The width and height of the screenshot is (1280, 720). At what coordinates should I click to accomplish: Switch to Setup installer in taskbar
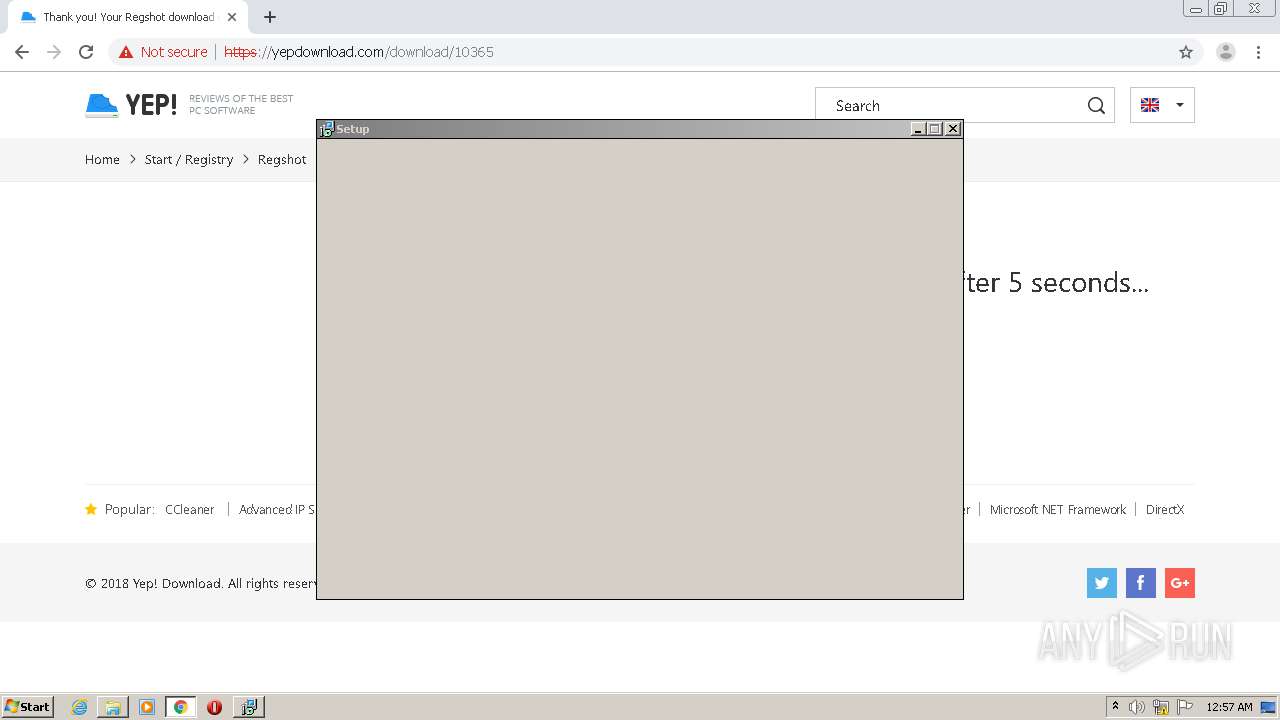(x=248, y=707)
